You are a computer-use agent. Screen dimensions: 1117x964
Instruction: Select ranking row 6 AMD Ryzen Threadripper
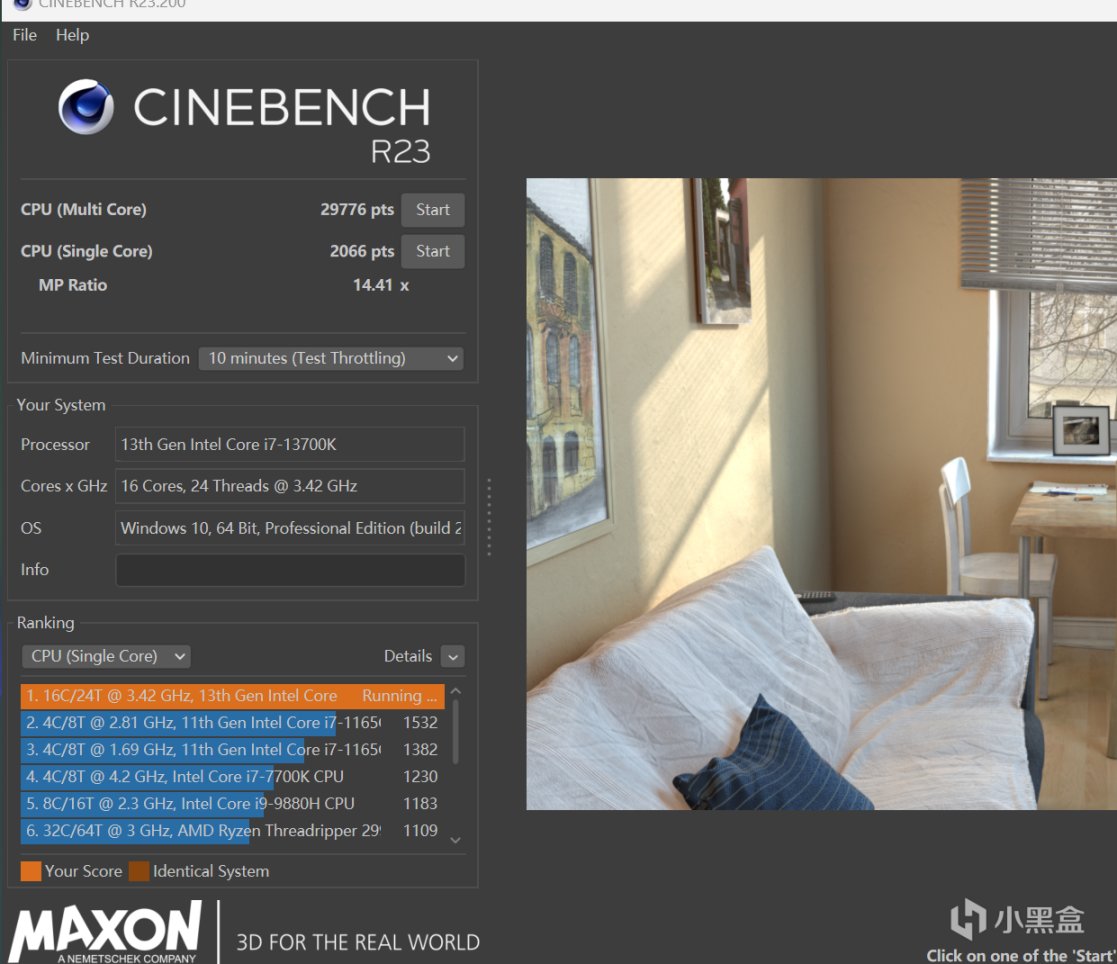(x=232, y=831)
